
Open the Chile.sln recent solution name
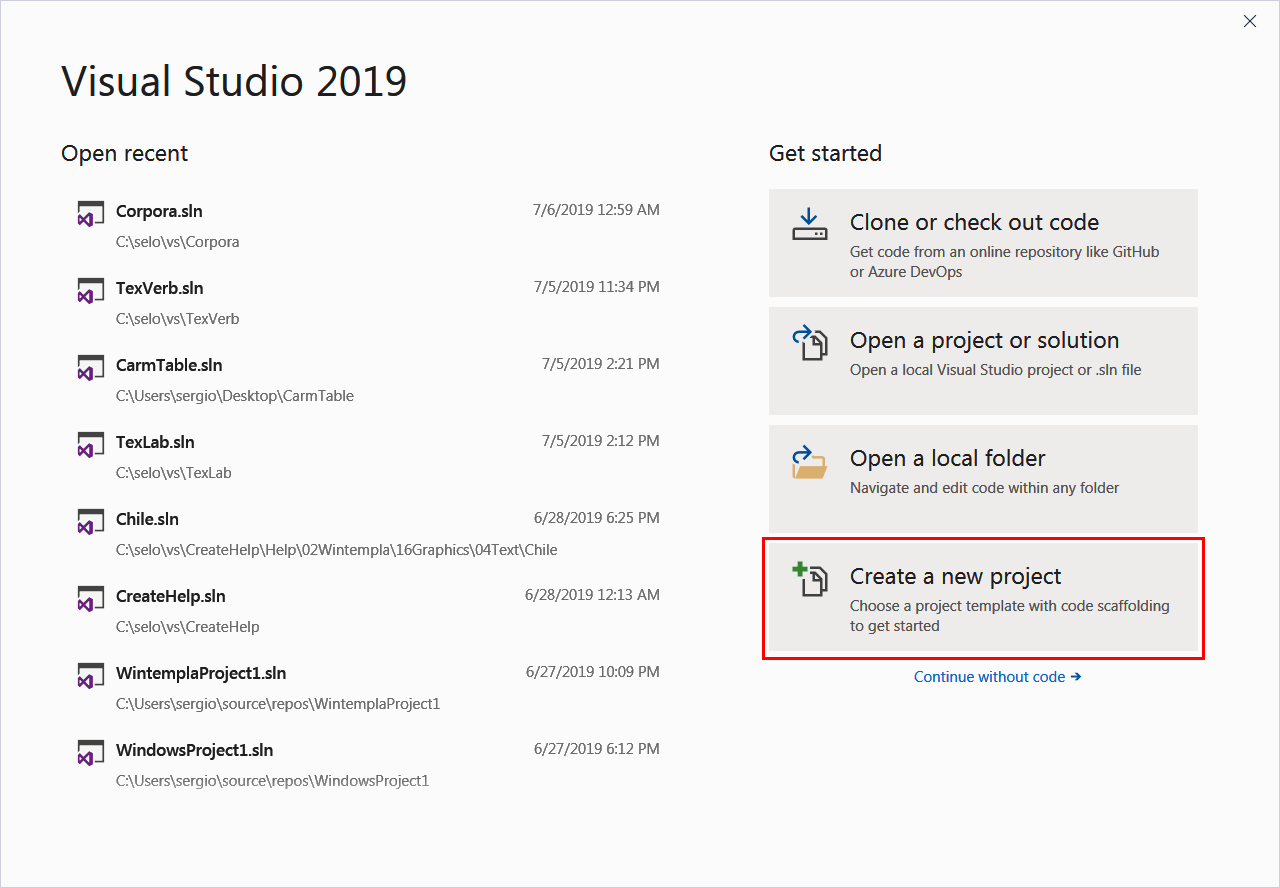coord(147,519)
